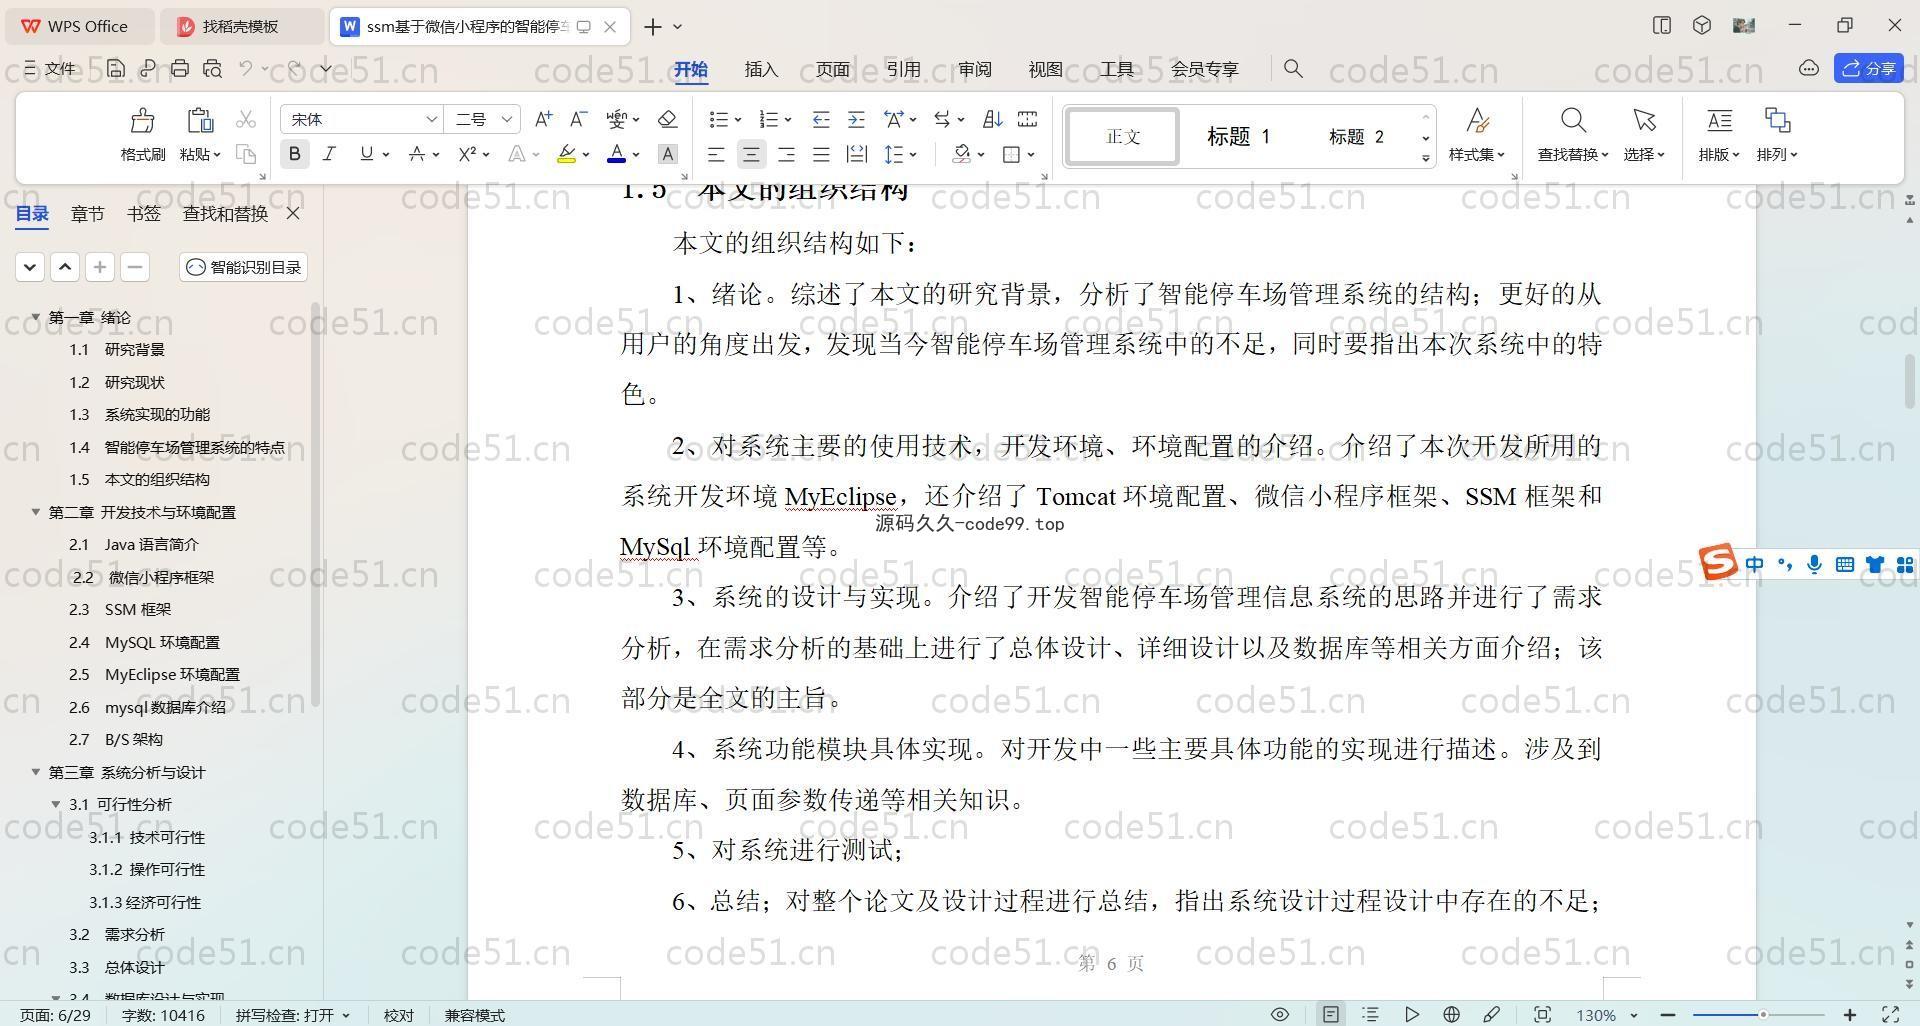Toggle character shading (A) button
This screenshot has width=1920, height=1026.
point(668,154)
